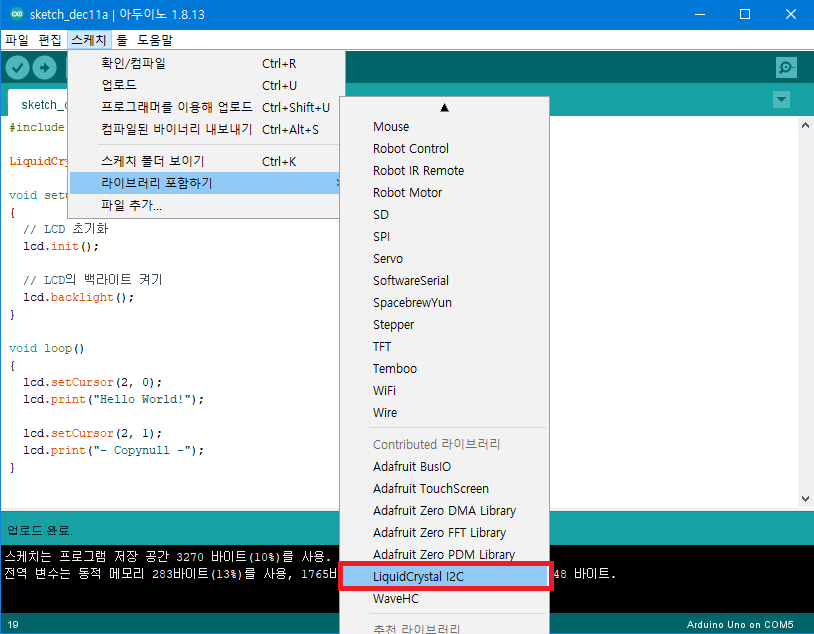This screenshot has width=814, height=634.
Task: Select SPI library
Action: pyautogui.click(x=444, y=237)
